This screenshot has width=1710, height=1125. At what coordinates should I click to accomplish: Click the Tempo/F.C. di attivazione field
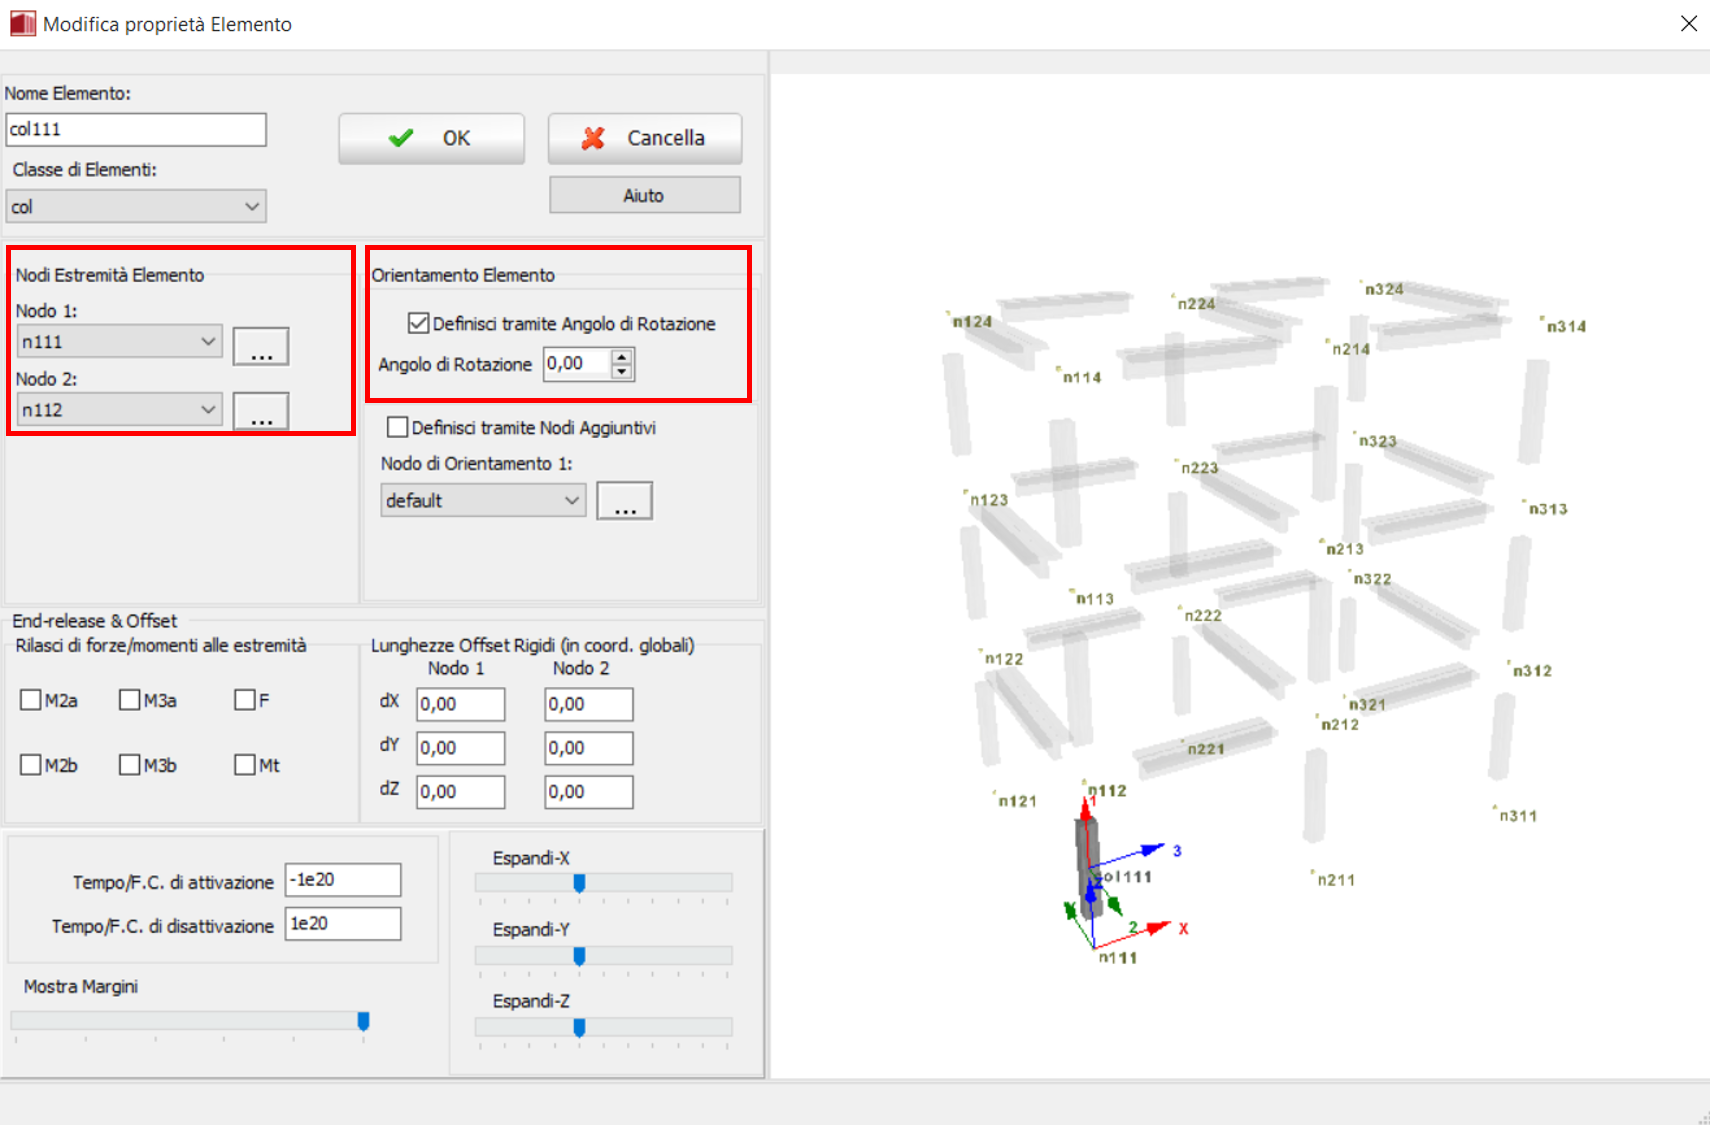click(342, 880)
